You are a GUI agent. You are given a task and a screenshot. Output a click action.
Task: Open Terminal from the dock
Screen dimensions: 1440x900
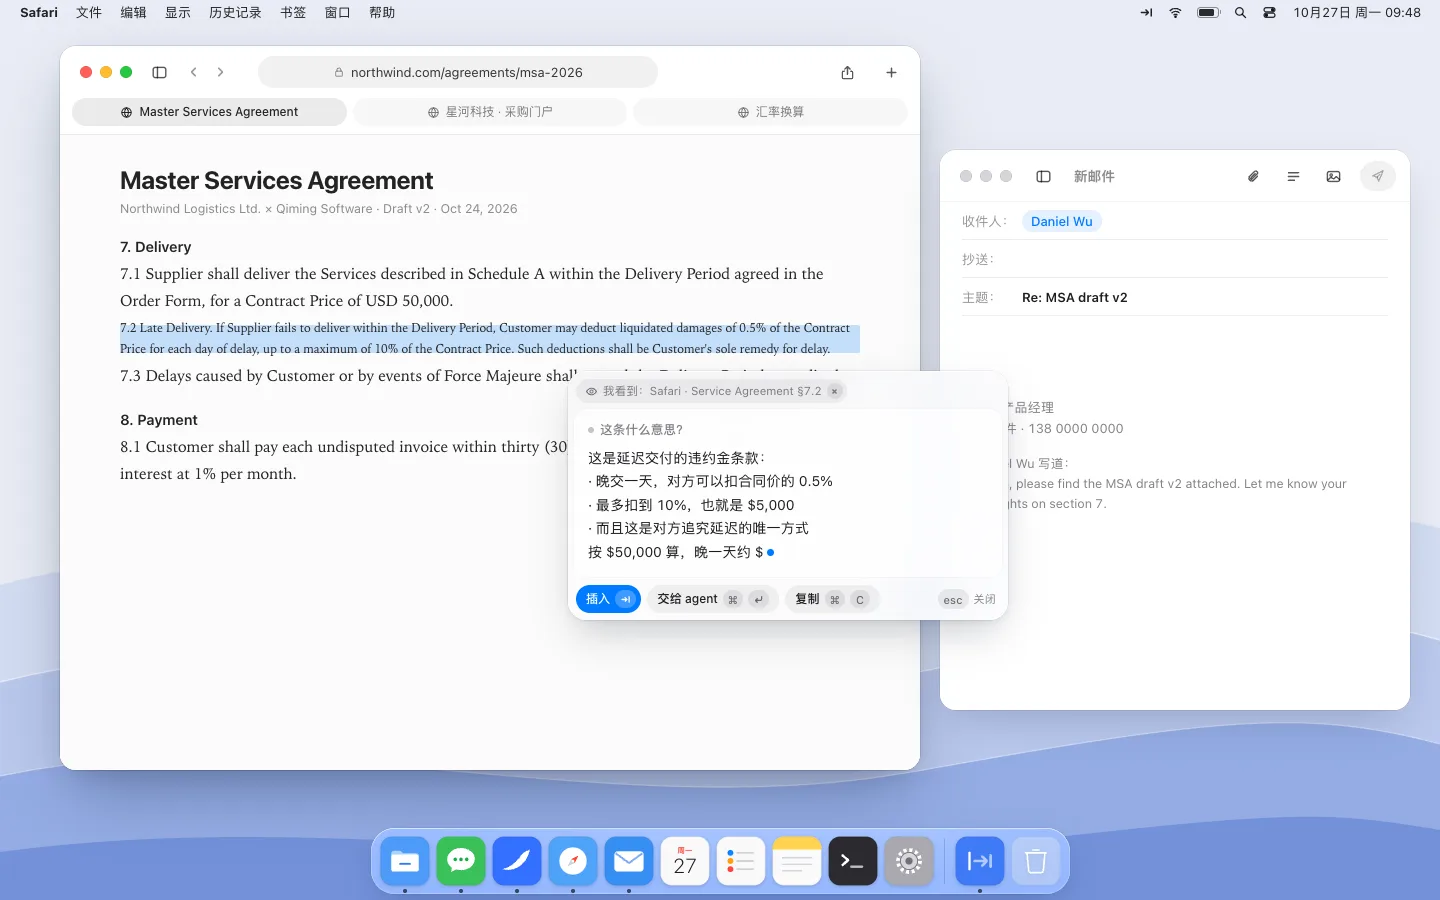point(853,861)
